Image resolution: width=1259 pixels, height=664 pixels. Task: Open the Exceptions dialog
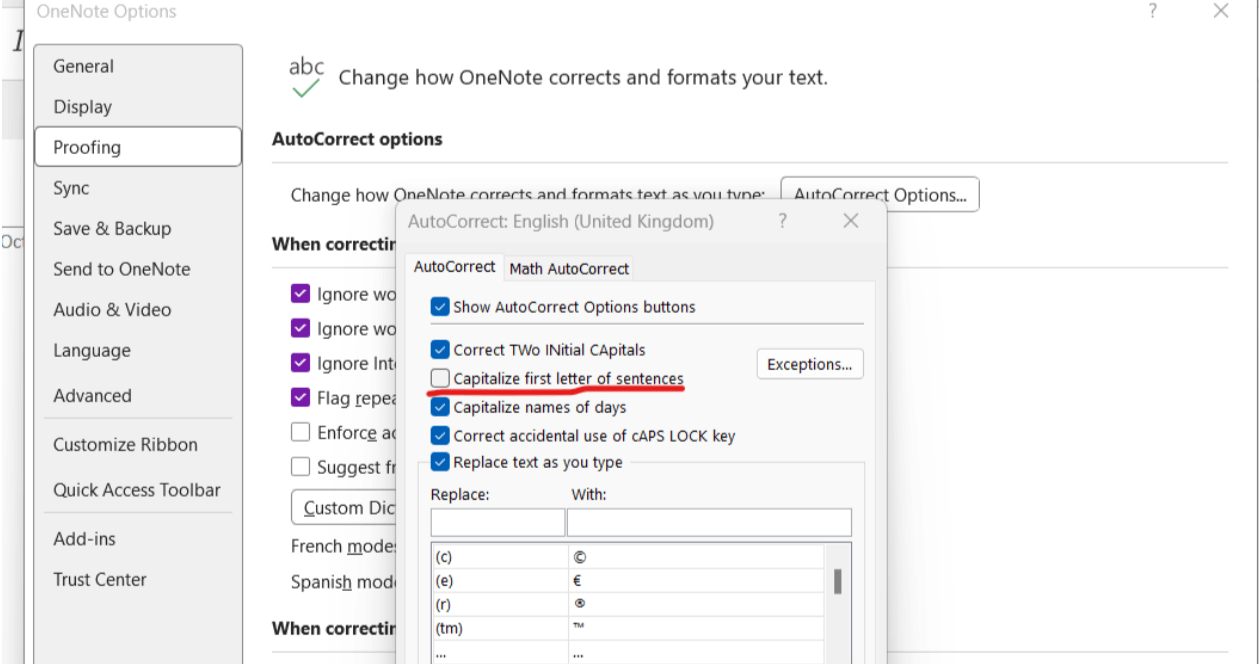pos(809,363)
